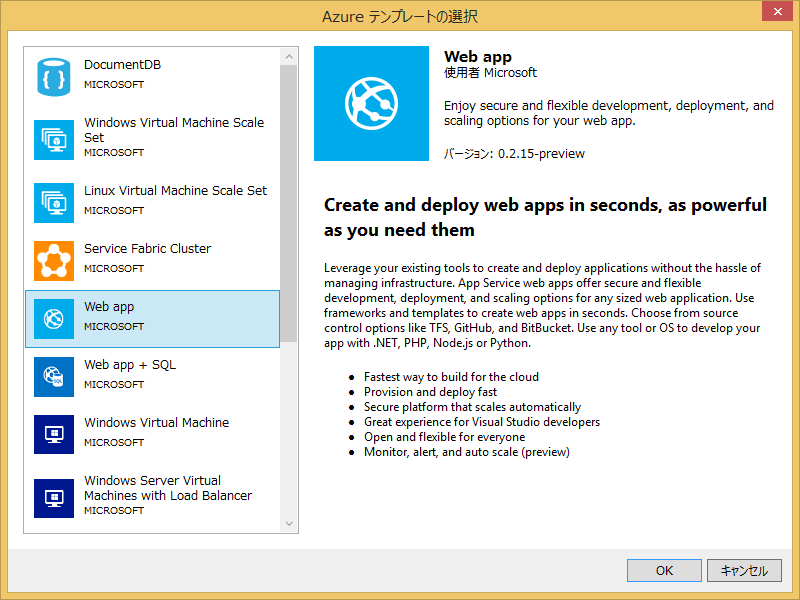Viewport: 800px width, 600px height.
Task: Click the Windows Virtual Machine monitor icon
Action: click(54, 435)
